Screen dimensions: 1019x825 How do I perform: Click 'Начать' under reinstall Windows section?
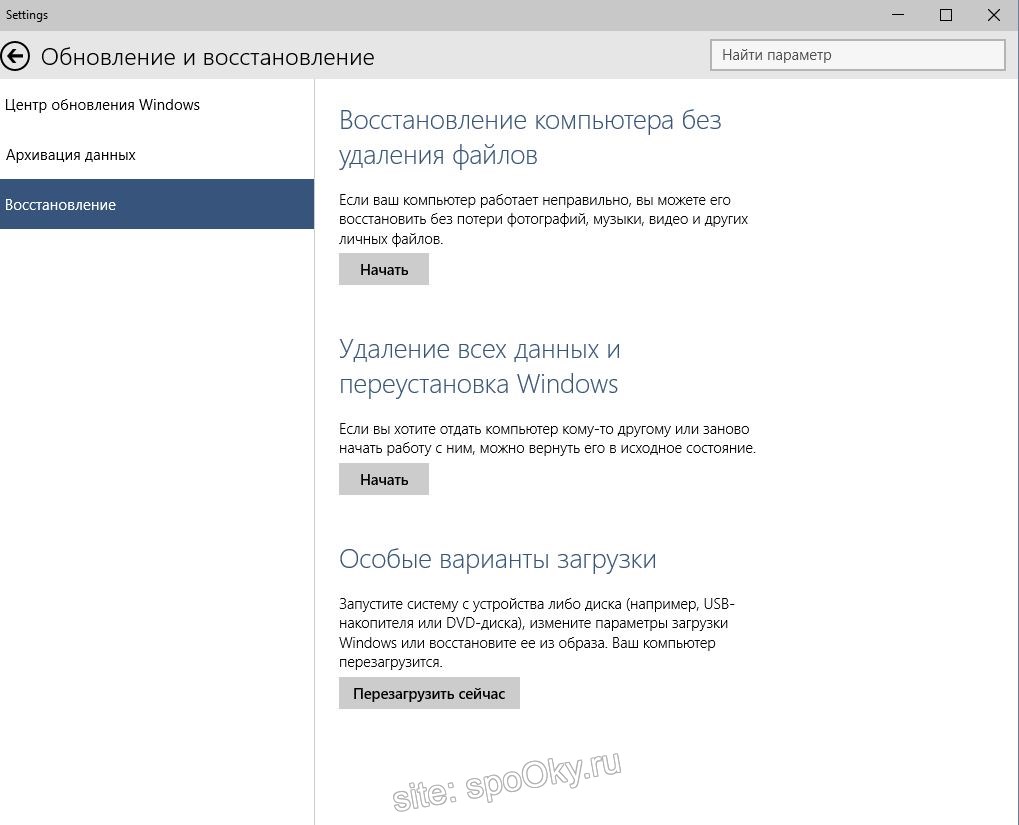pyautogui.click(x=383, y=479)
